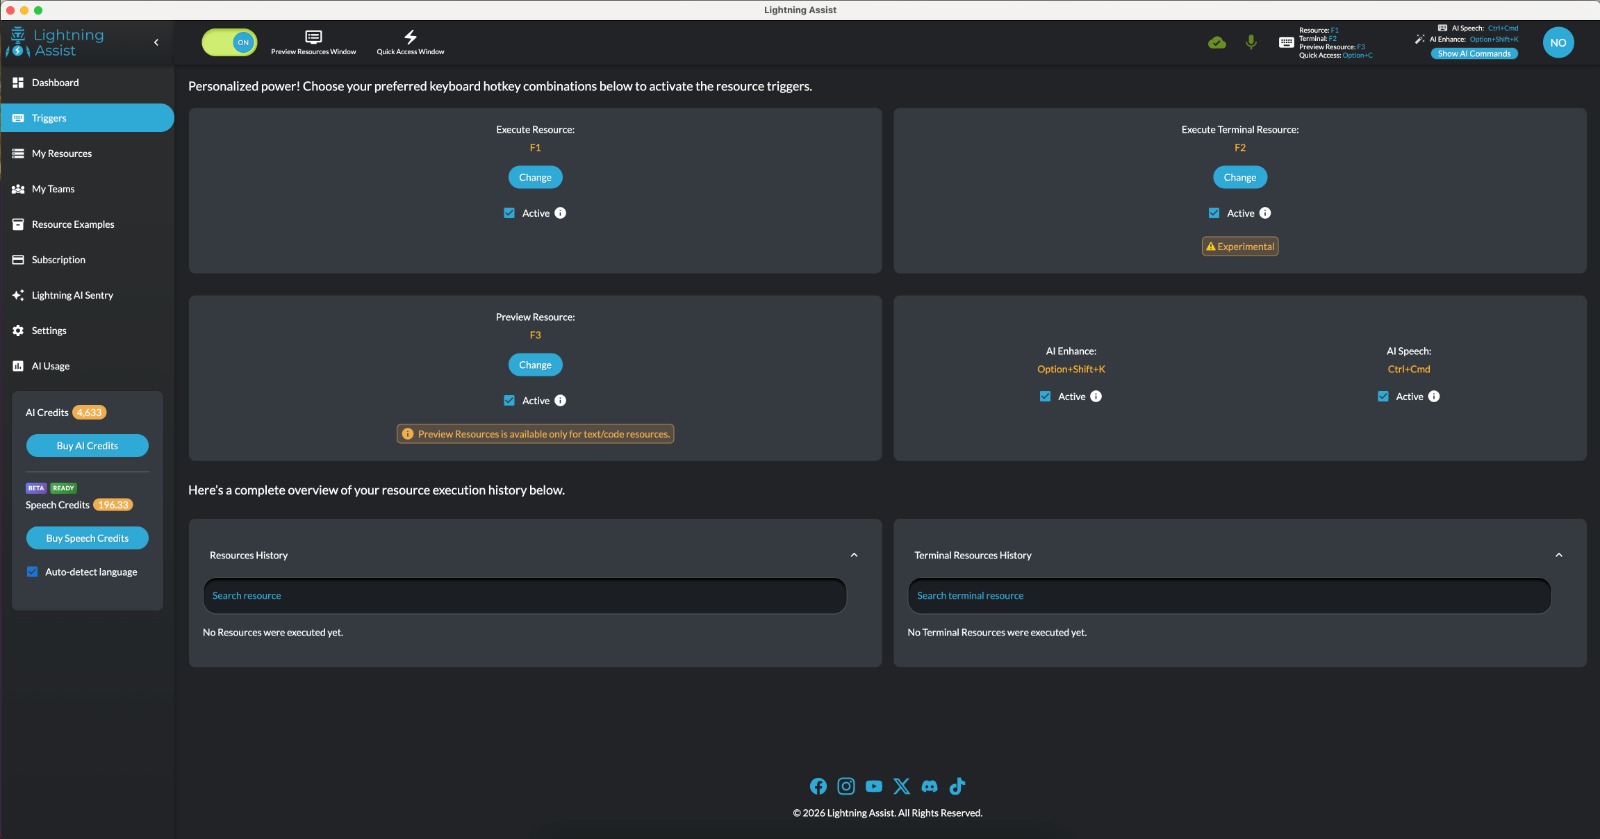
Task: Open the TikTok social link icon
Action: tap(957, 786)
